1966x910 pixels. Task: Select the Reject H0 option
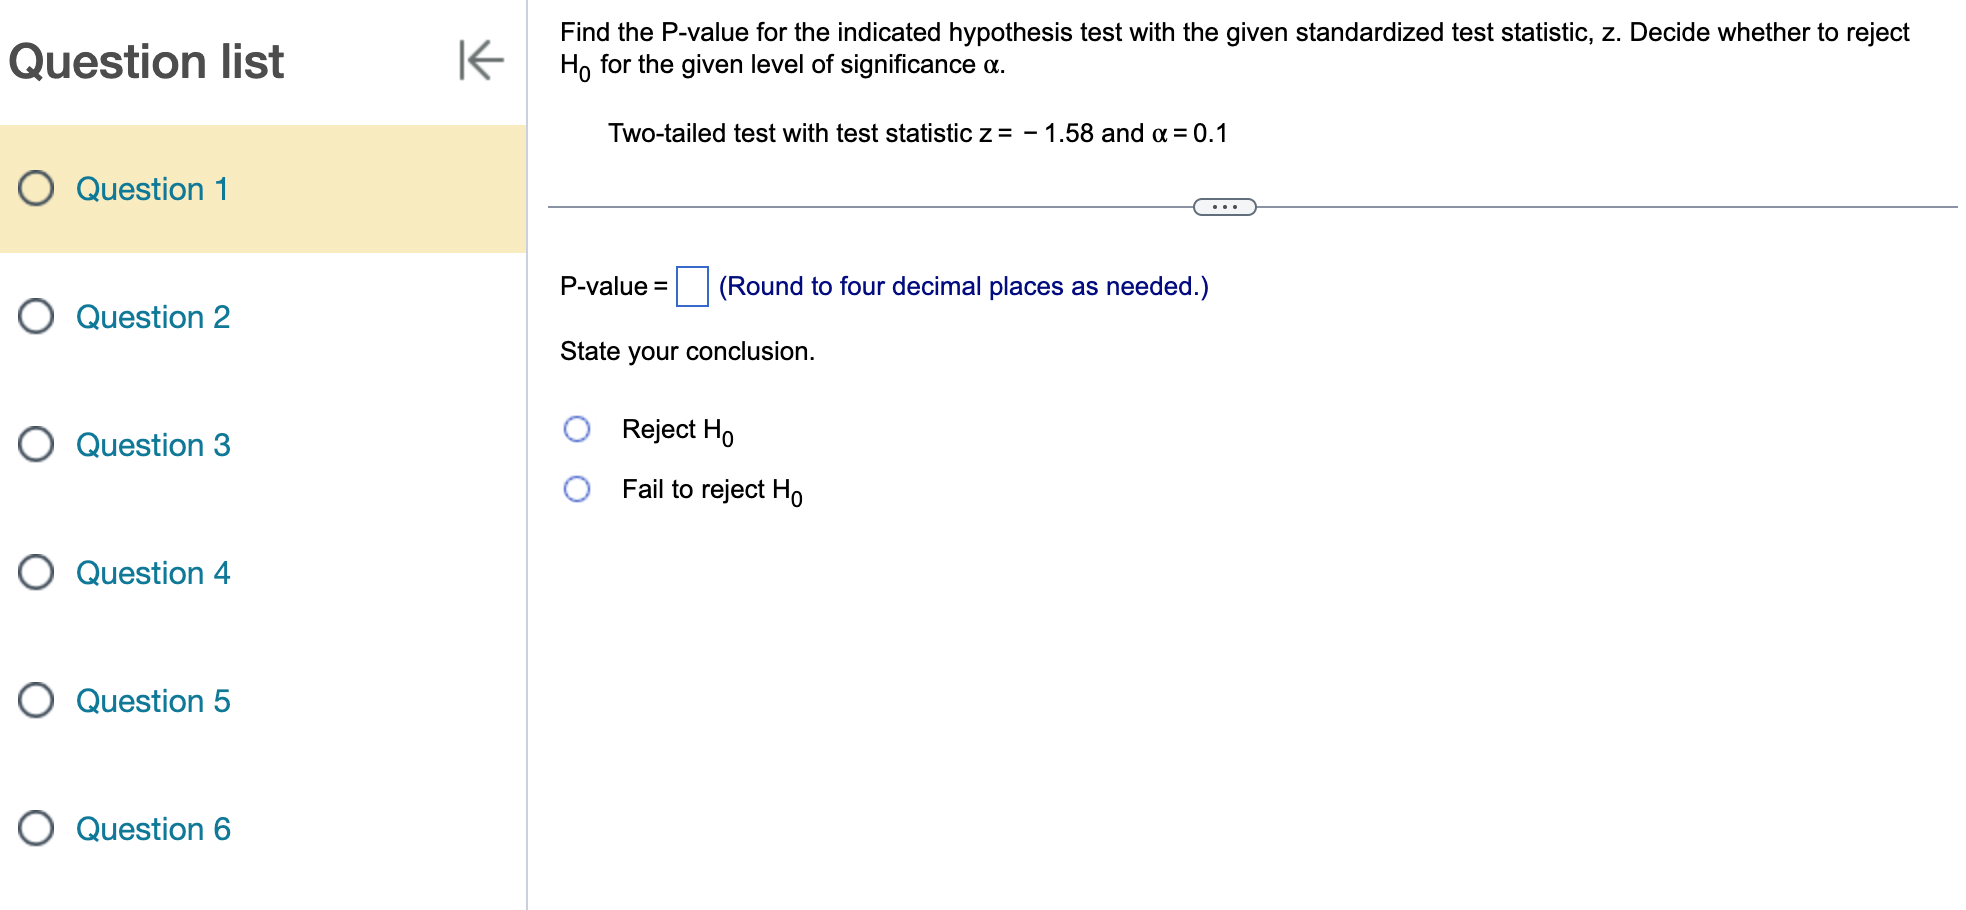click(576, 428)
